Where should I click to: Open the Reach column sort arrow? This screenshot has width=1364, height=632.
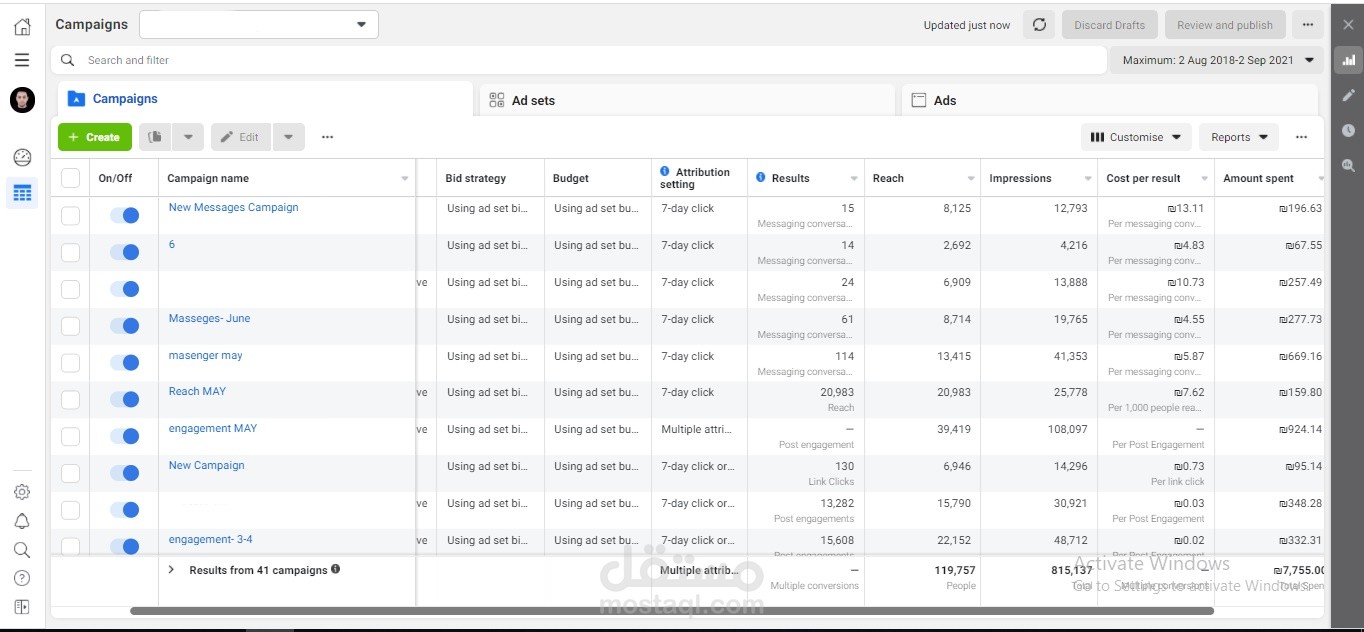(x=971, y=179)
